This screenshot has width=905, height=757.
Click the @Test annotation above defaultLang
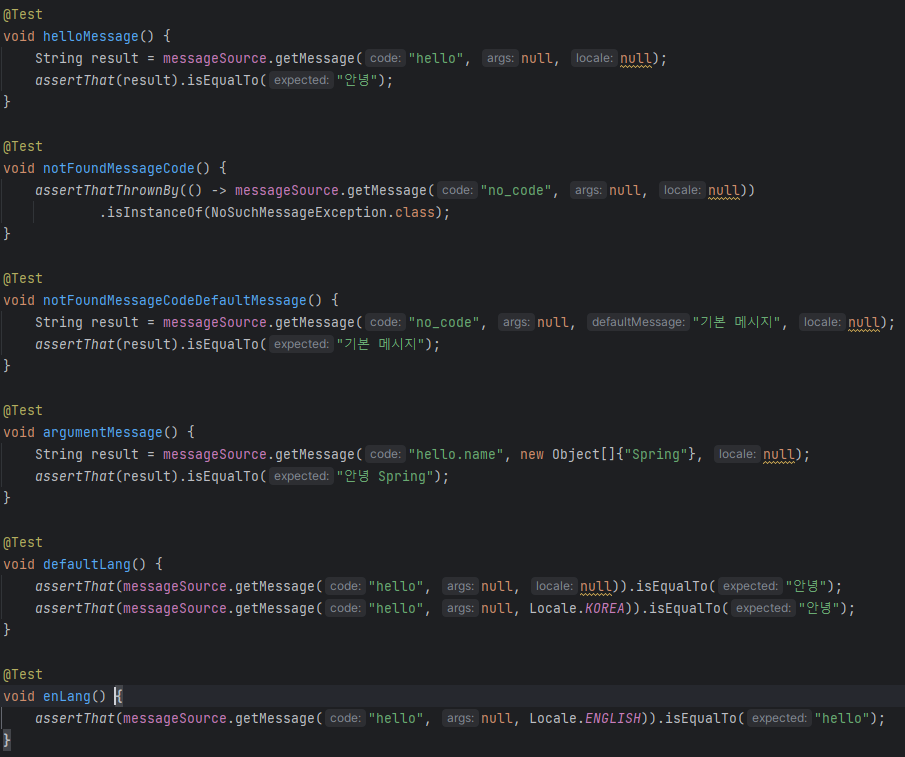pos(23,543)
